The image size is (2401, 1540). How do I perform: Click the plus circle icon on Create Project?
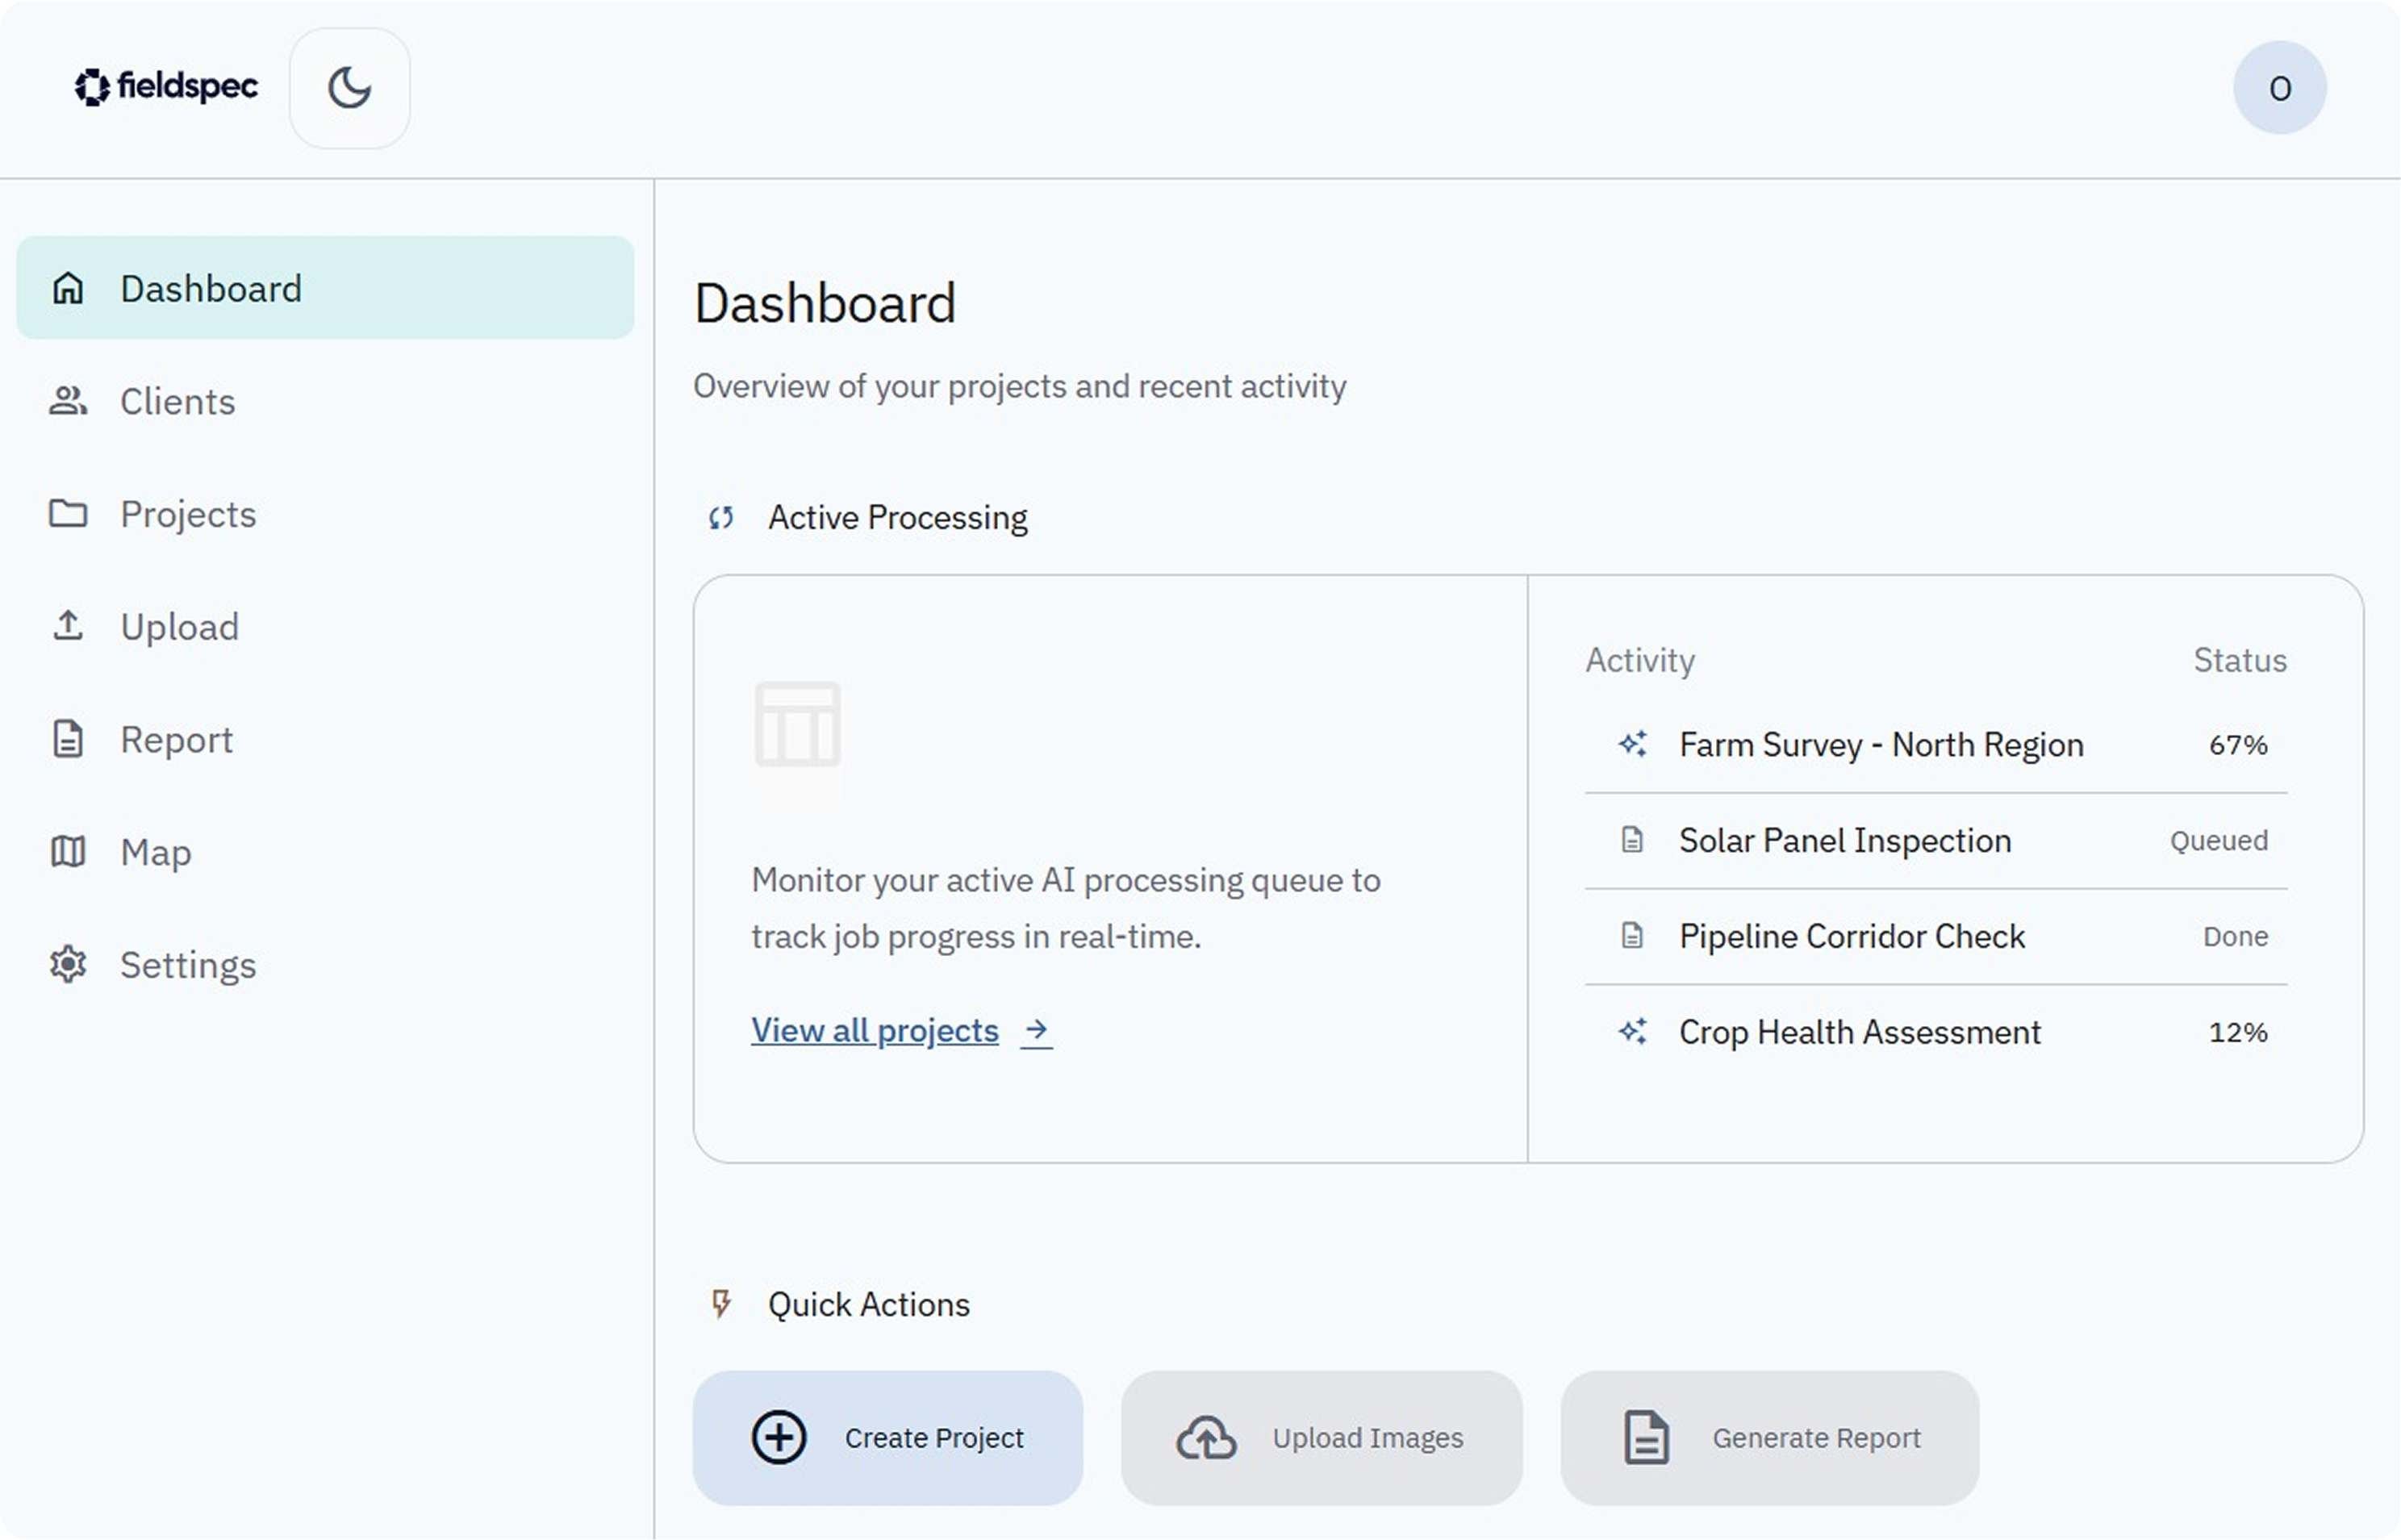point(779,1438)
